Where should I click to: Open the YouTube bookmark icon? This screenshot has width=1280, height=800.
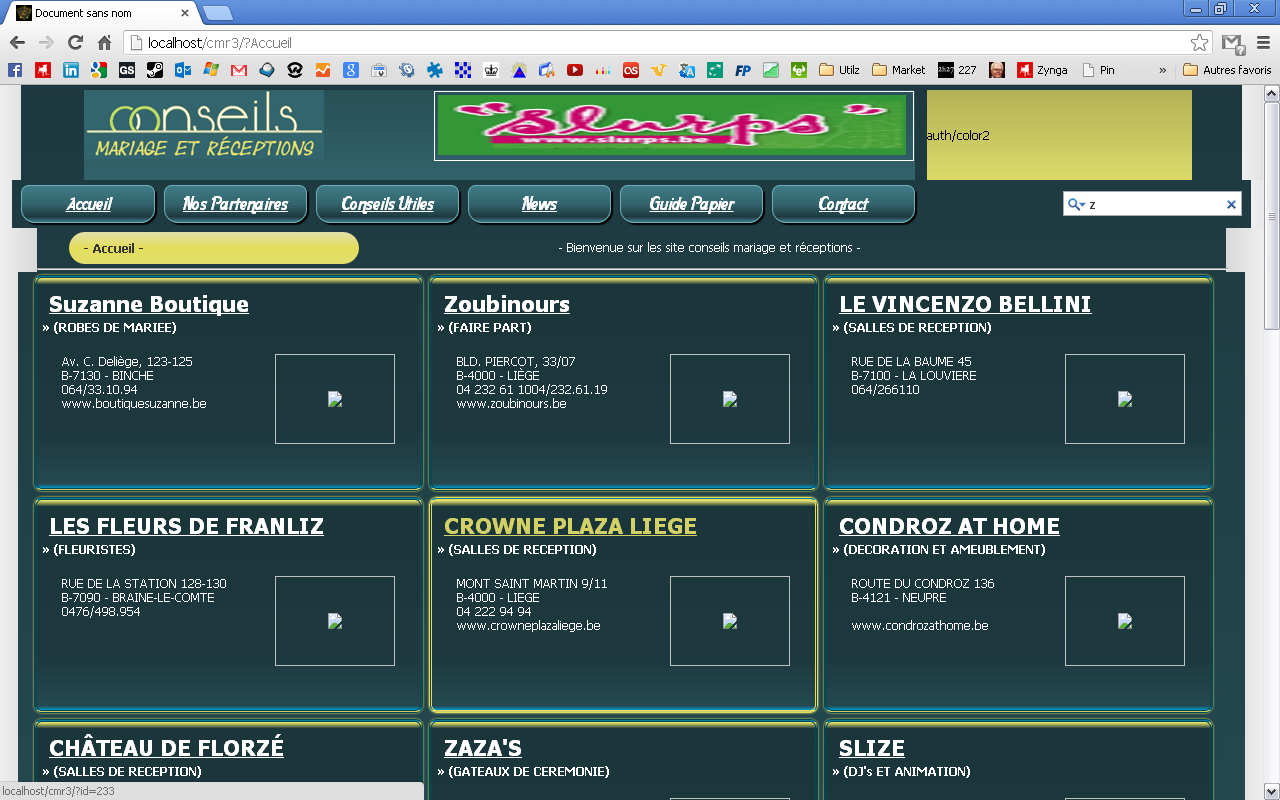(x=575, y=70)
